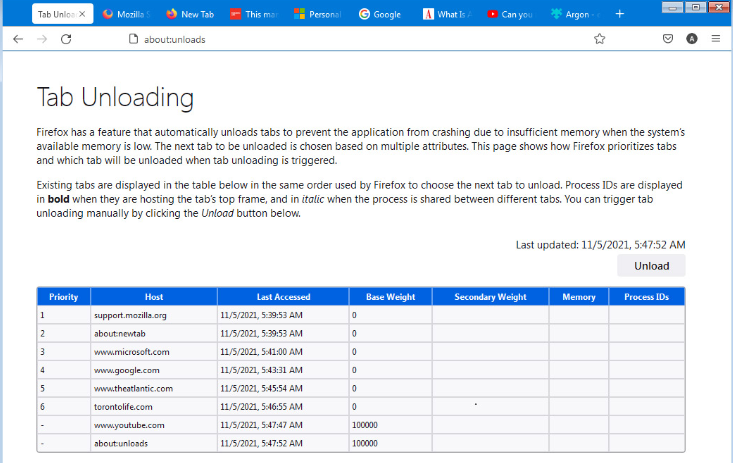
Task: Bookmark this page with the star icon
Action: coord(599,39)
